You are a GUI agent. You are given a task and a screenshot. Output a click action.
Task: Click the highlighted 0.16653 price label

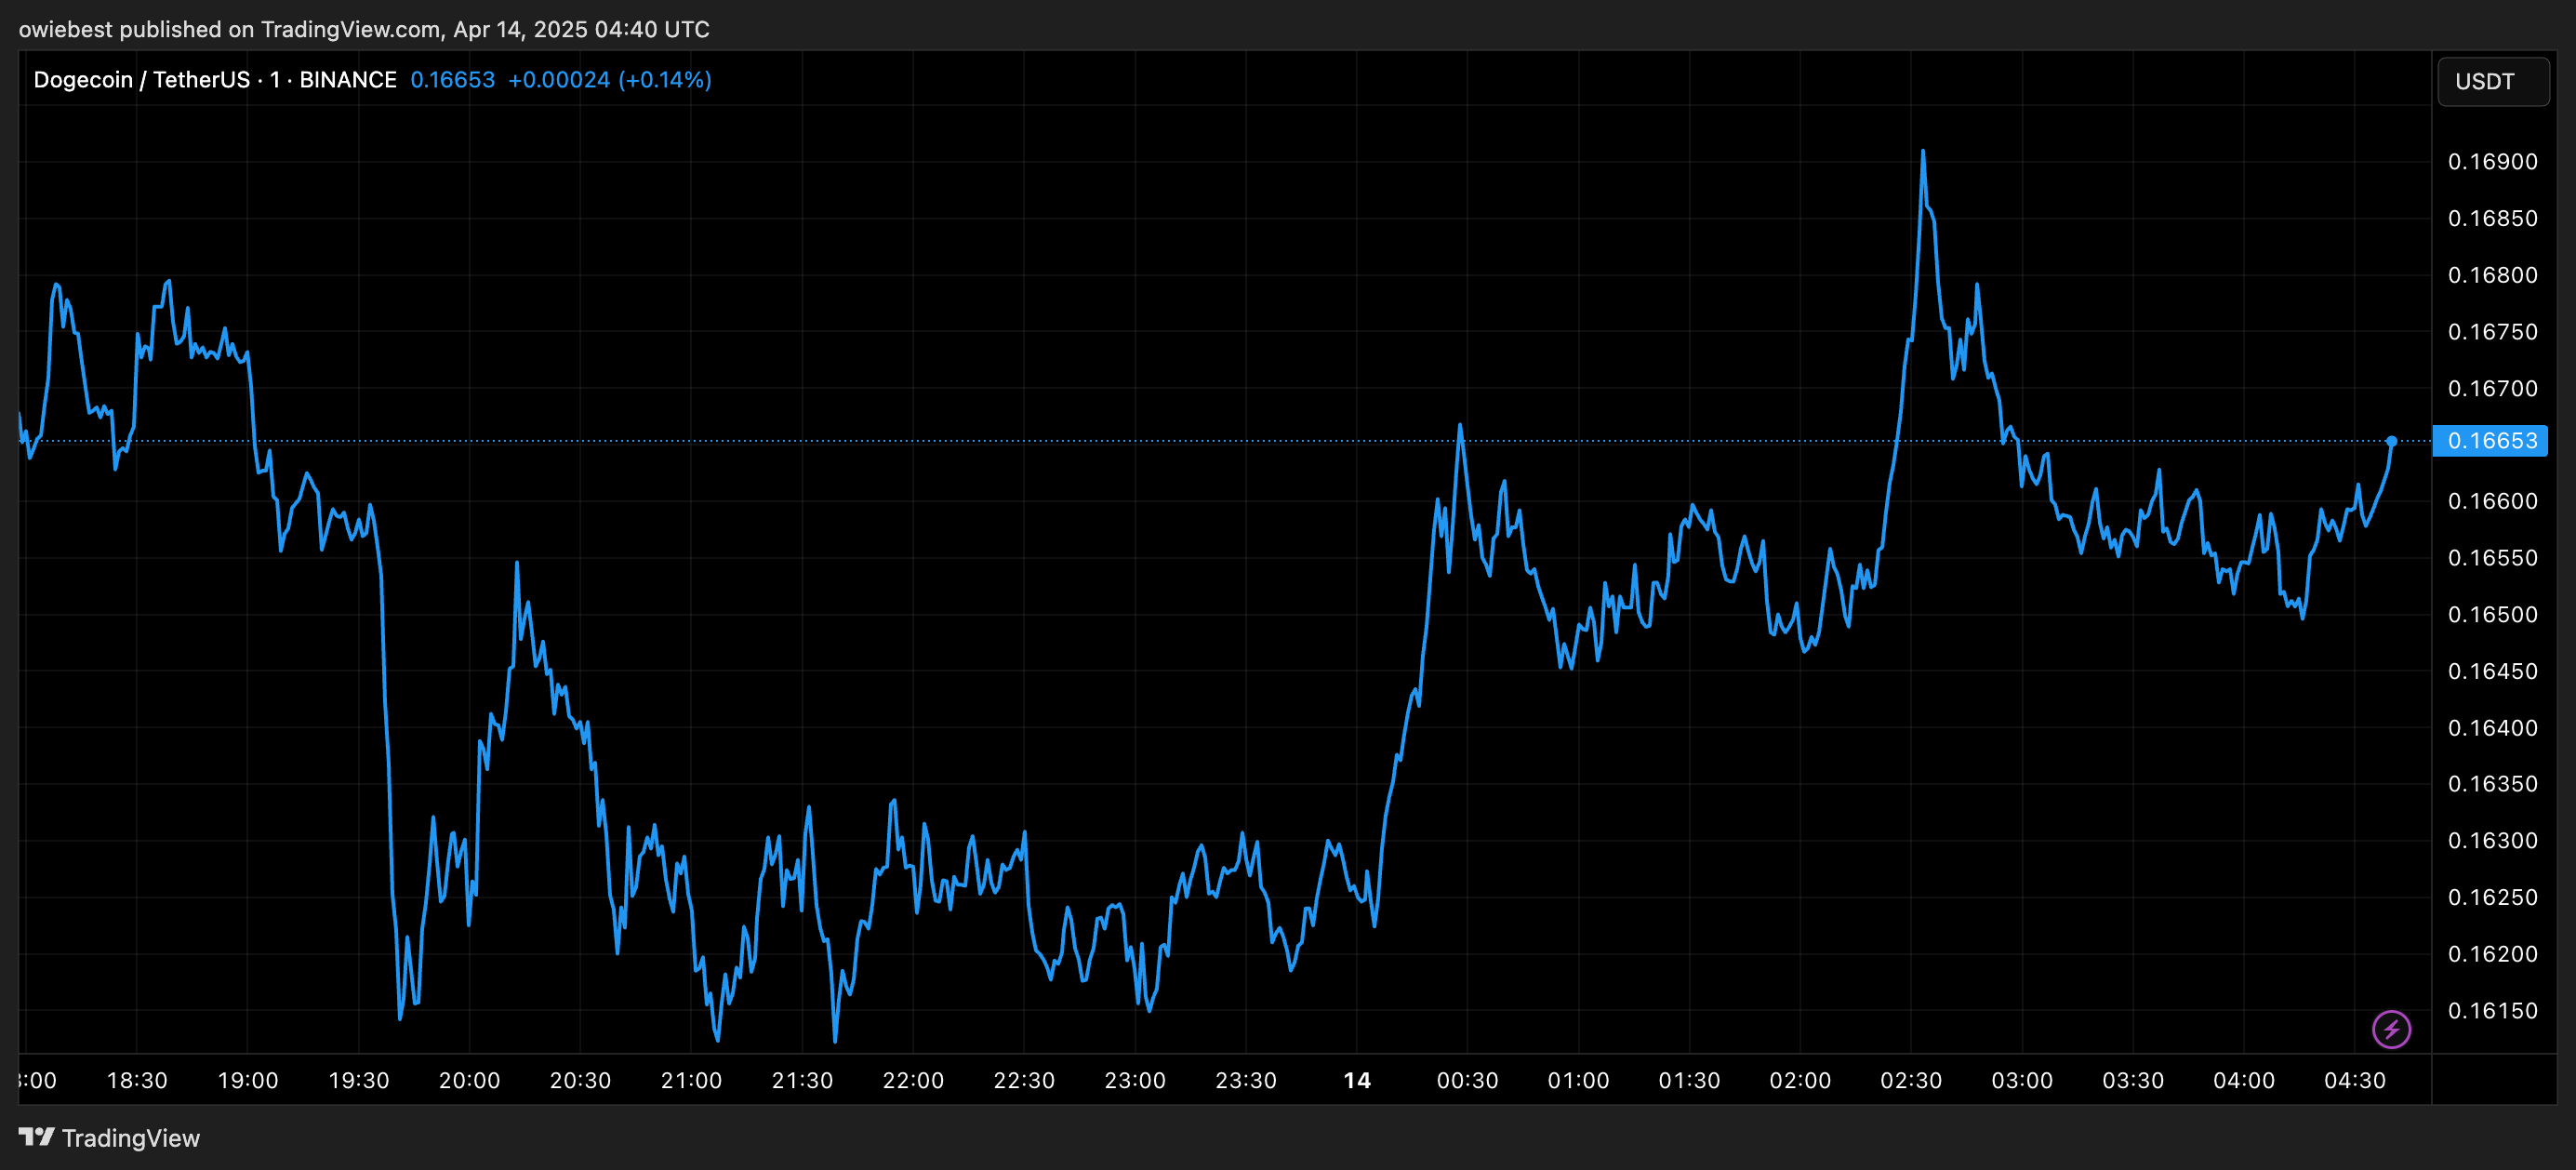click(2490, 441)
